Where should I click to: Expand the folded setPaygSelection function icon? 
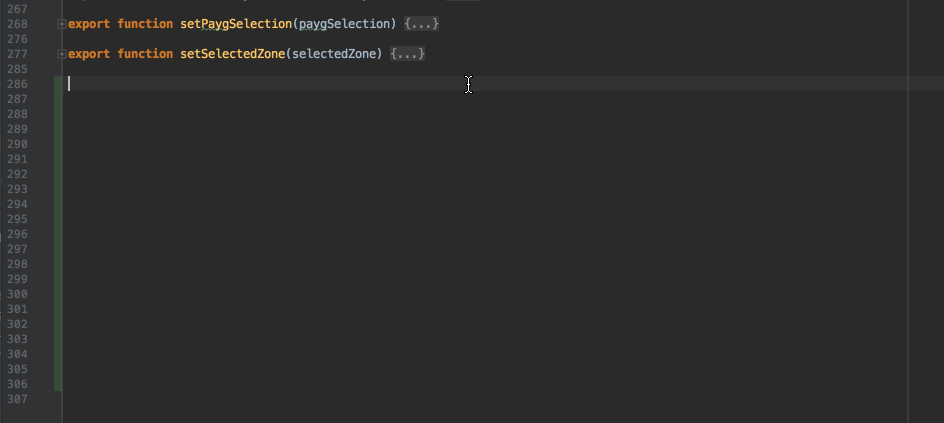(63, 23)
